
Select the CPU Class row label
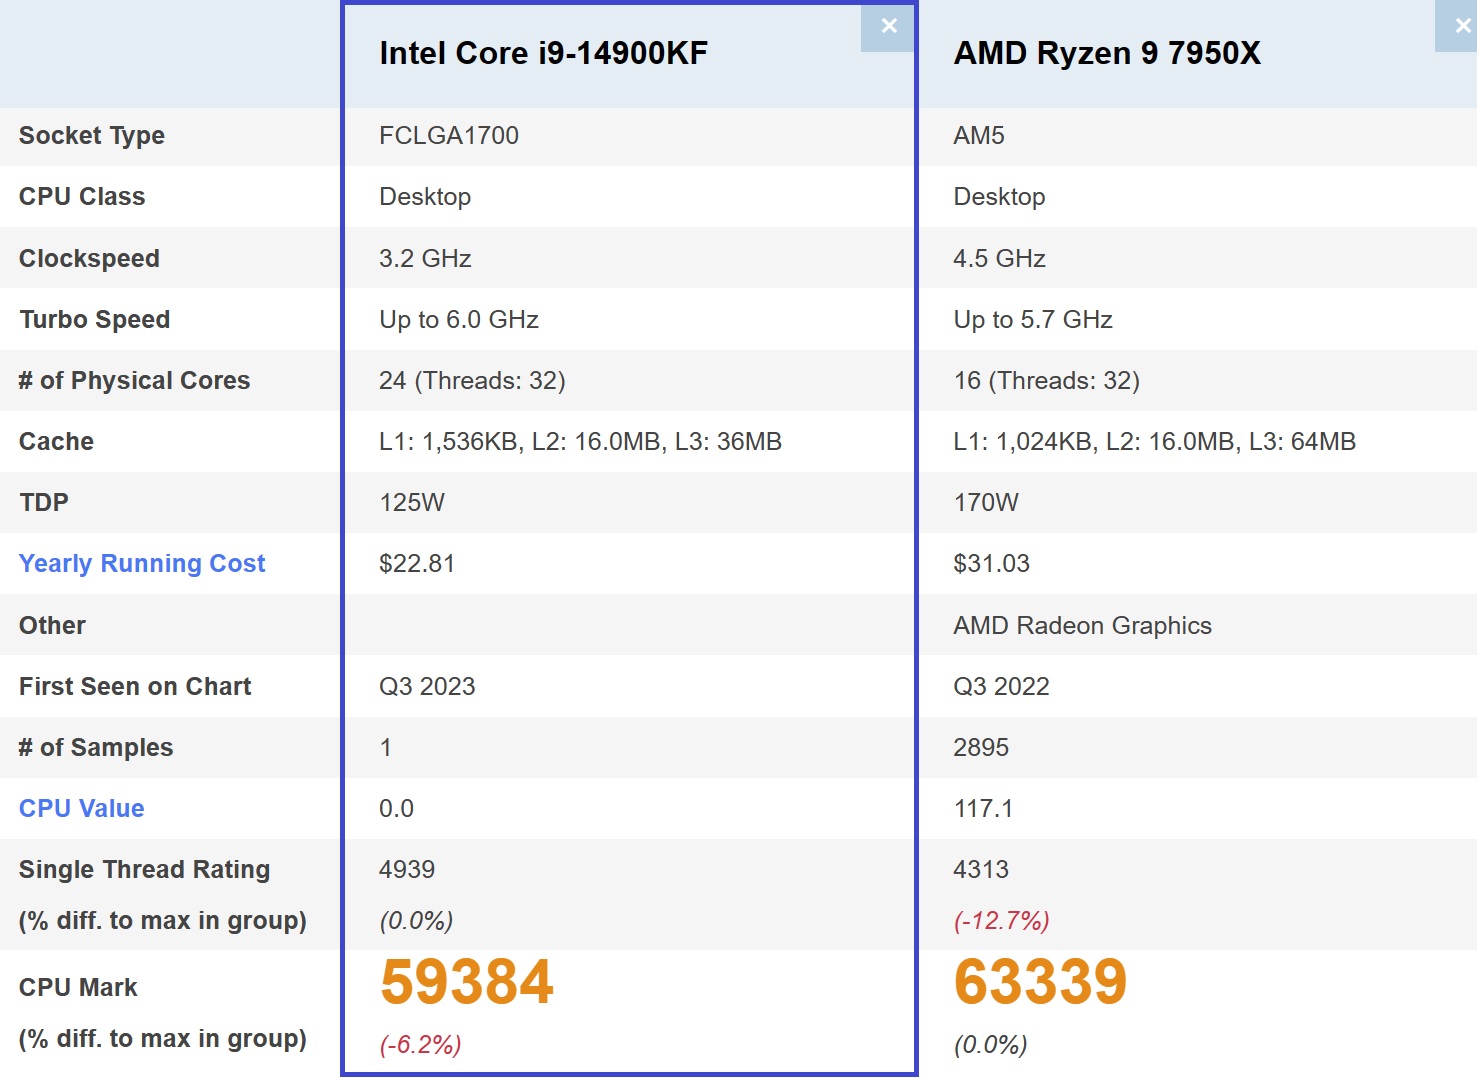pyautogui.click(x=82, y=197)
